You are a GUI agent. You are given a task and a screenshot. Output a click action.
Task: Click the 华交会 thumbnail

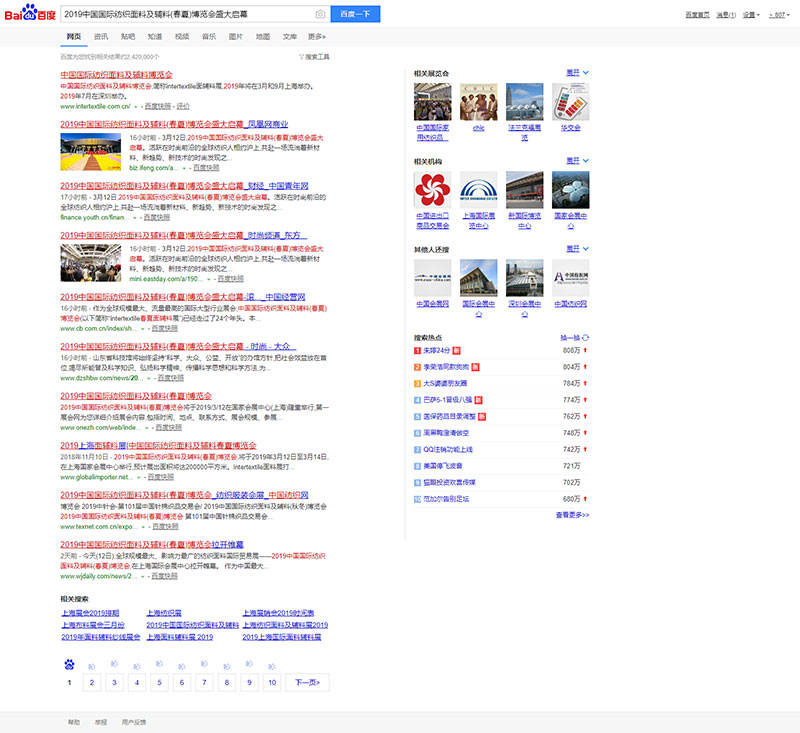pos(570,102)
